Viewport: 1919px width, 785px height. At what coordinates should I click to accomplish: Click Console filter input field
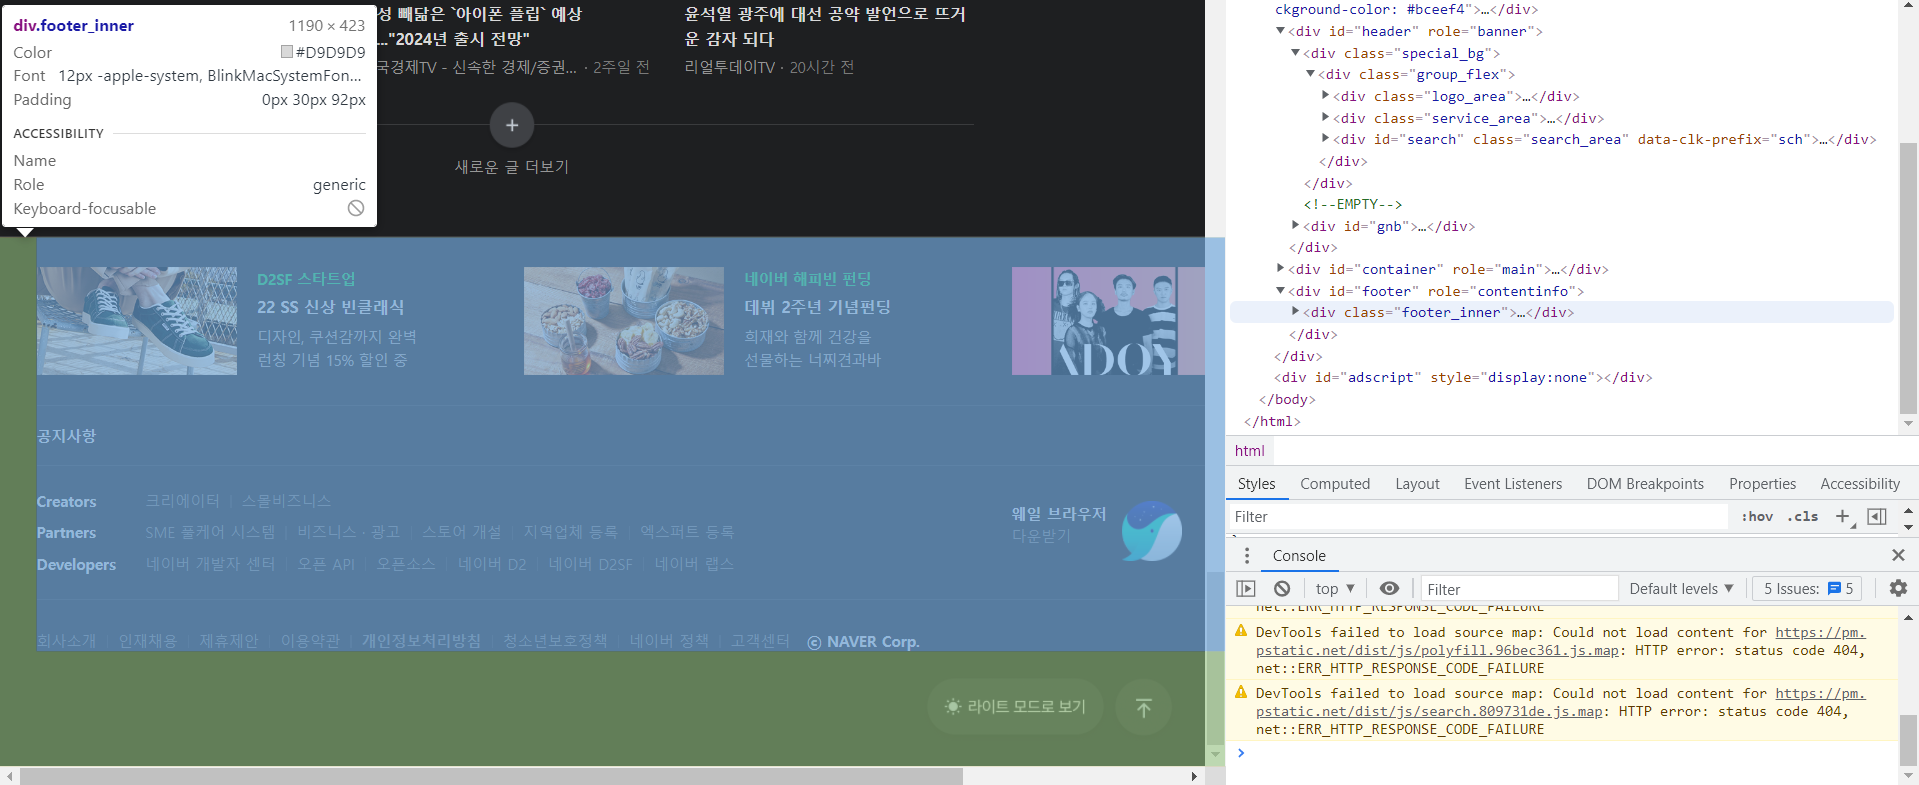point(1519,589)
